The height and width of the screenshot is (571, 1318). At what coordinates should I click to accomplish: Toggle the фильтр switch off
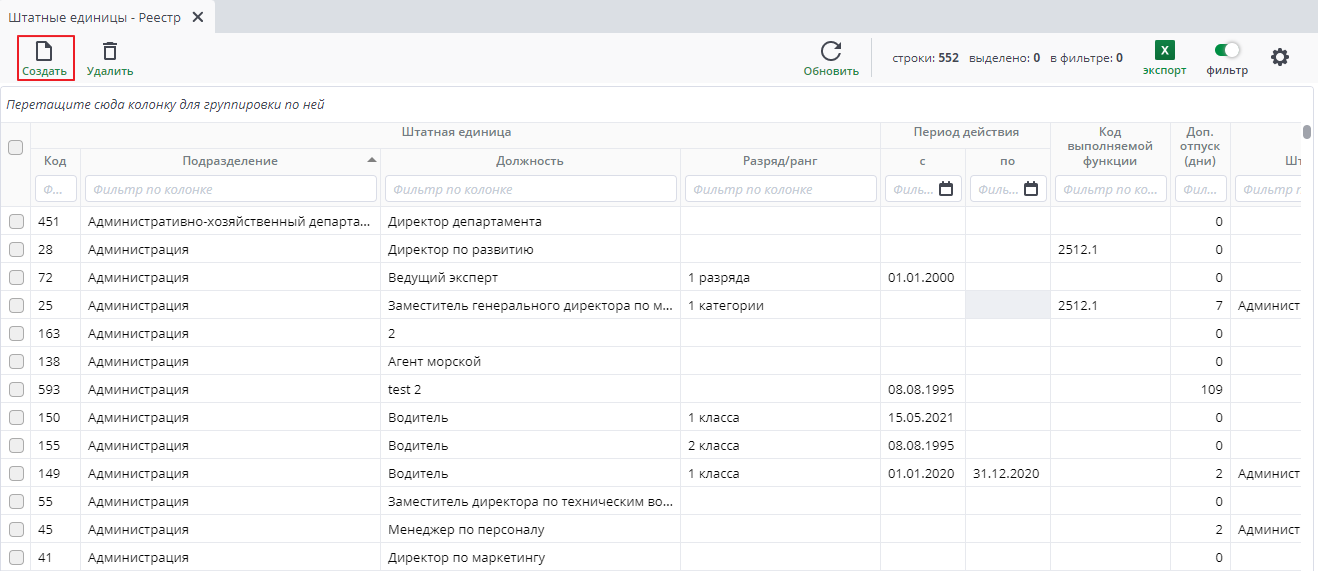1227,50
